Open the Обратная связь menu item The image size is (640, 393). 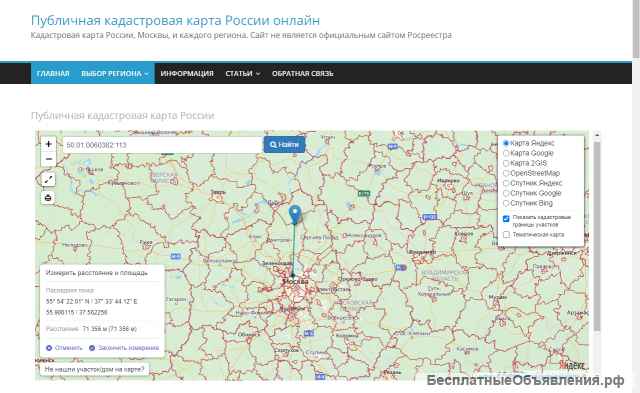[x=302, y=73]
